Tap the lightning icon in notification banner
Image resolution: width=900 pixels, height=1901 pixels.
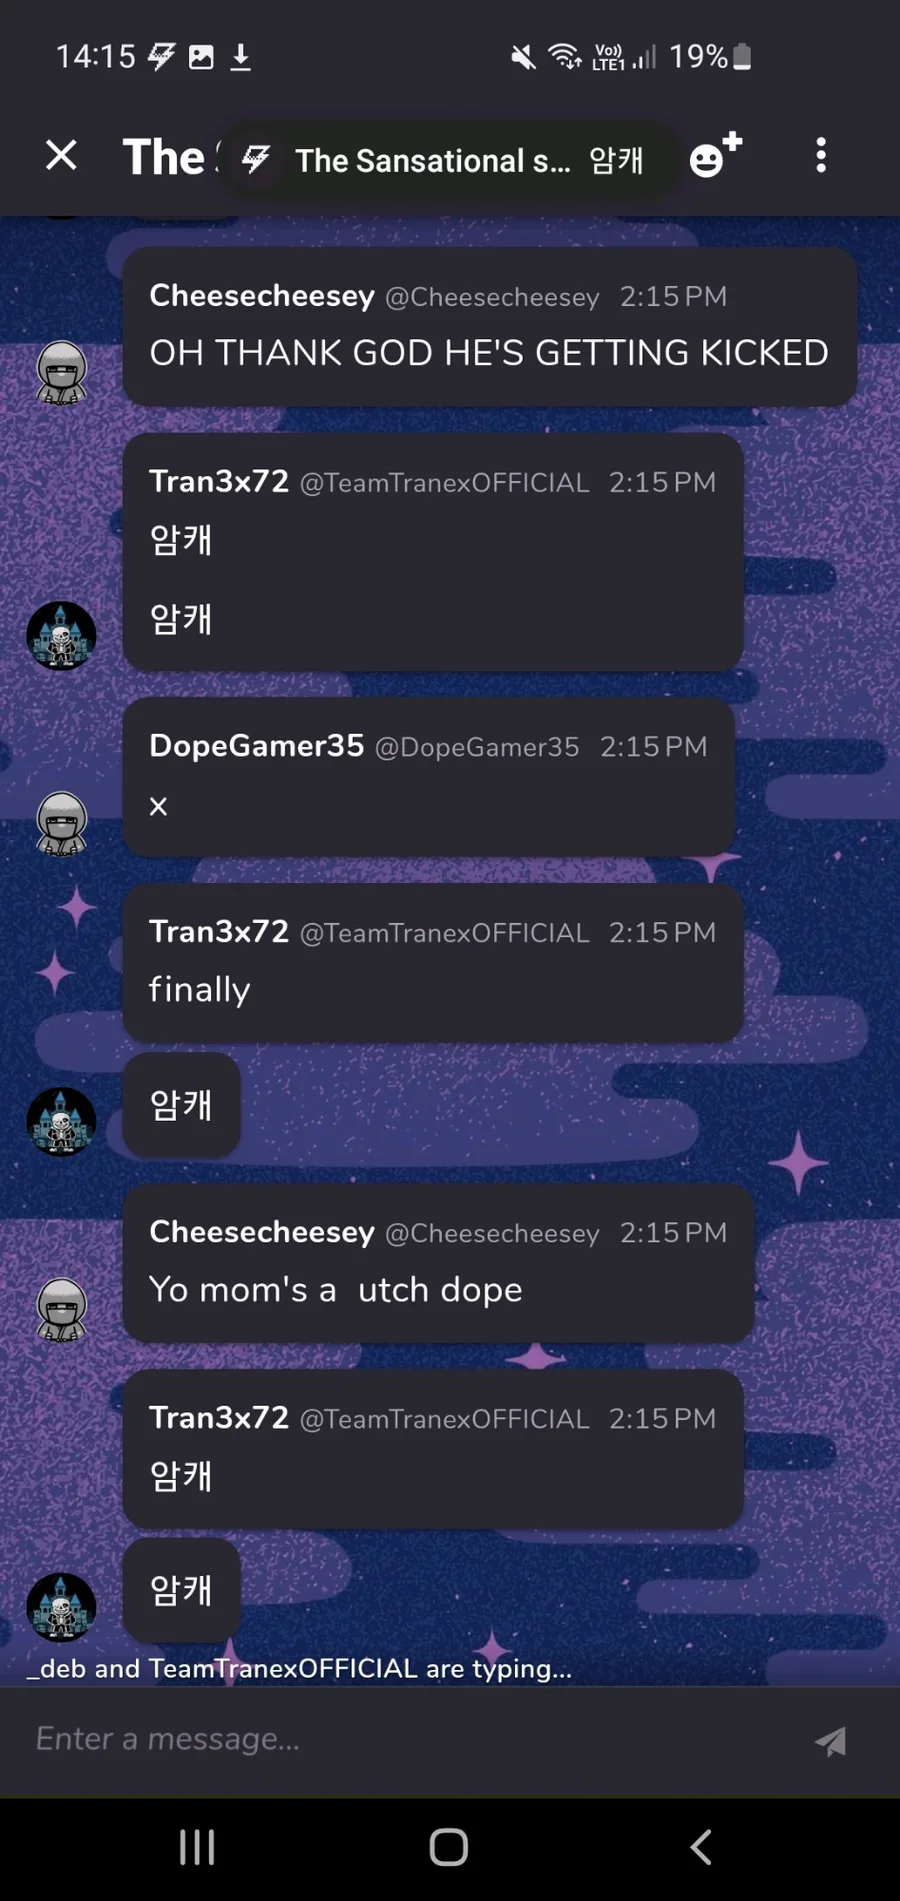tap(256, 159)
